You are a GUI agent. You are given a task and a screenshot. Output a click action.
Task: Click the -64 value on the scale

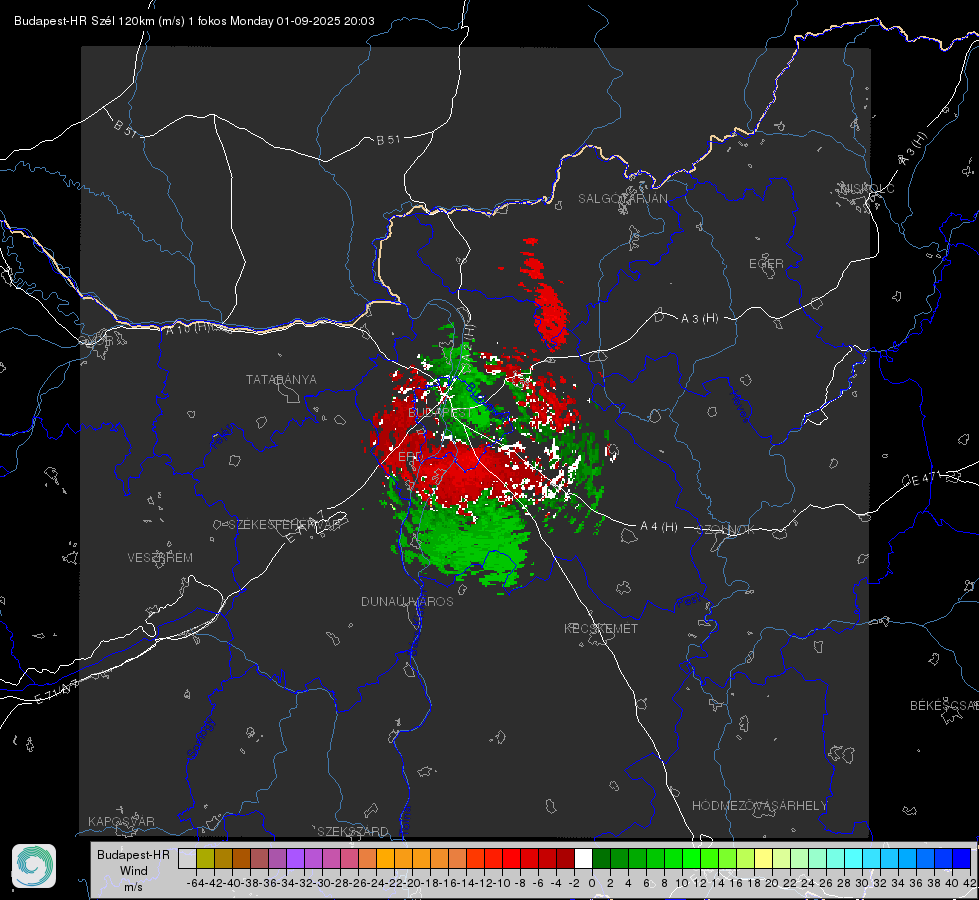[x=196, y=883]
